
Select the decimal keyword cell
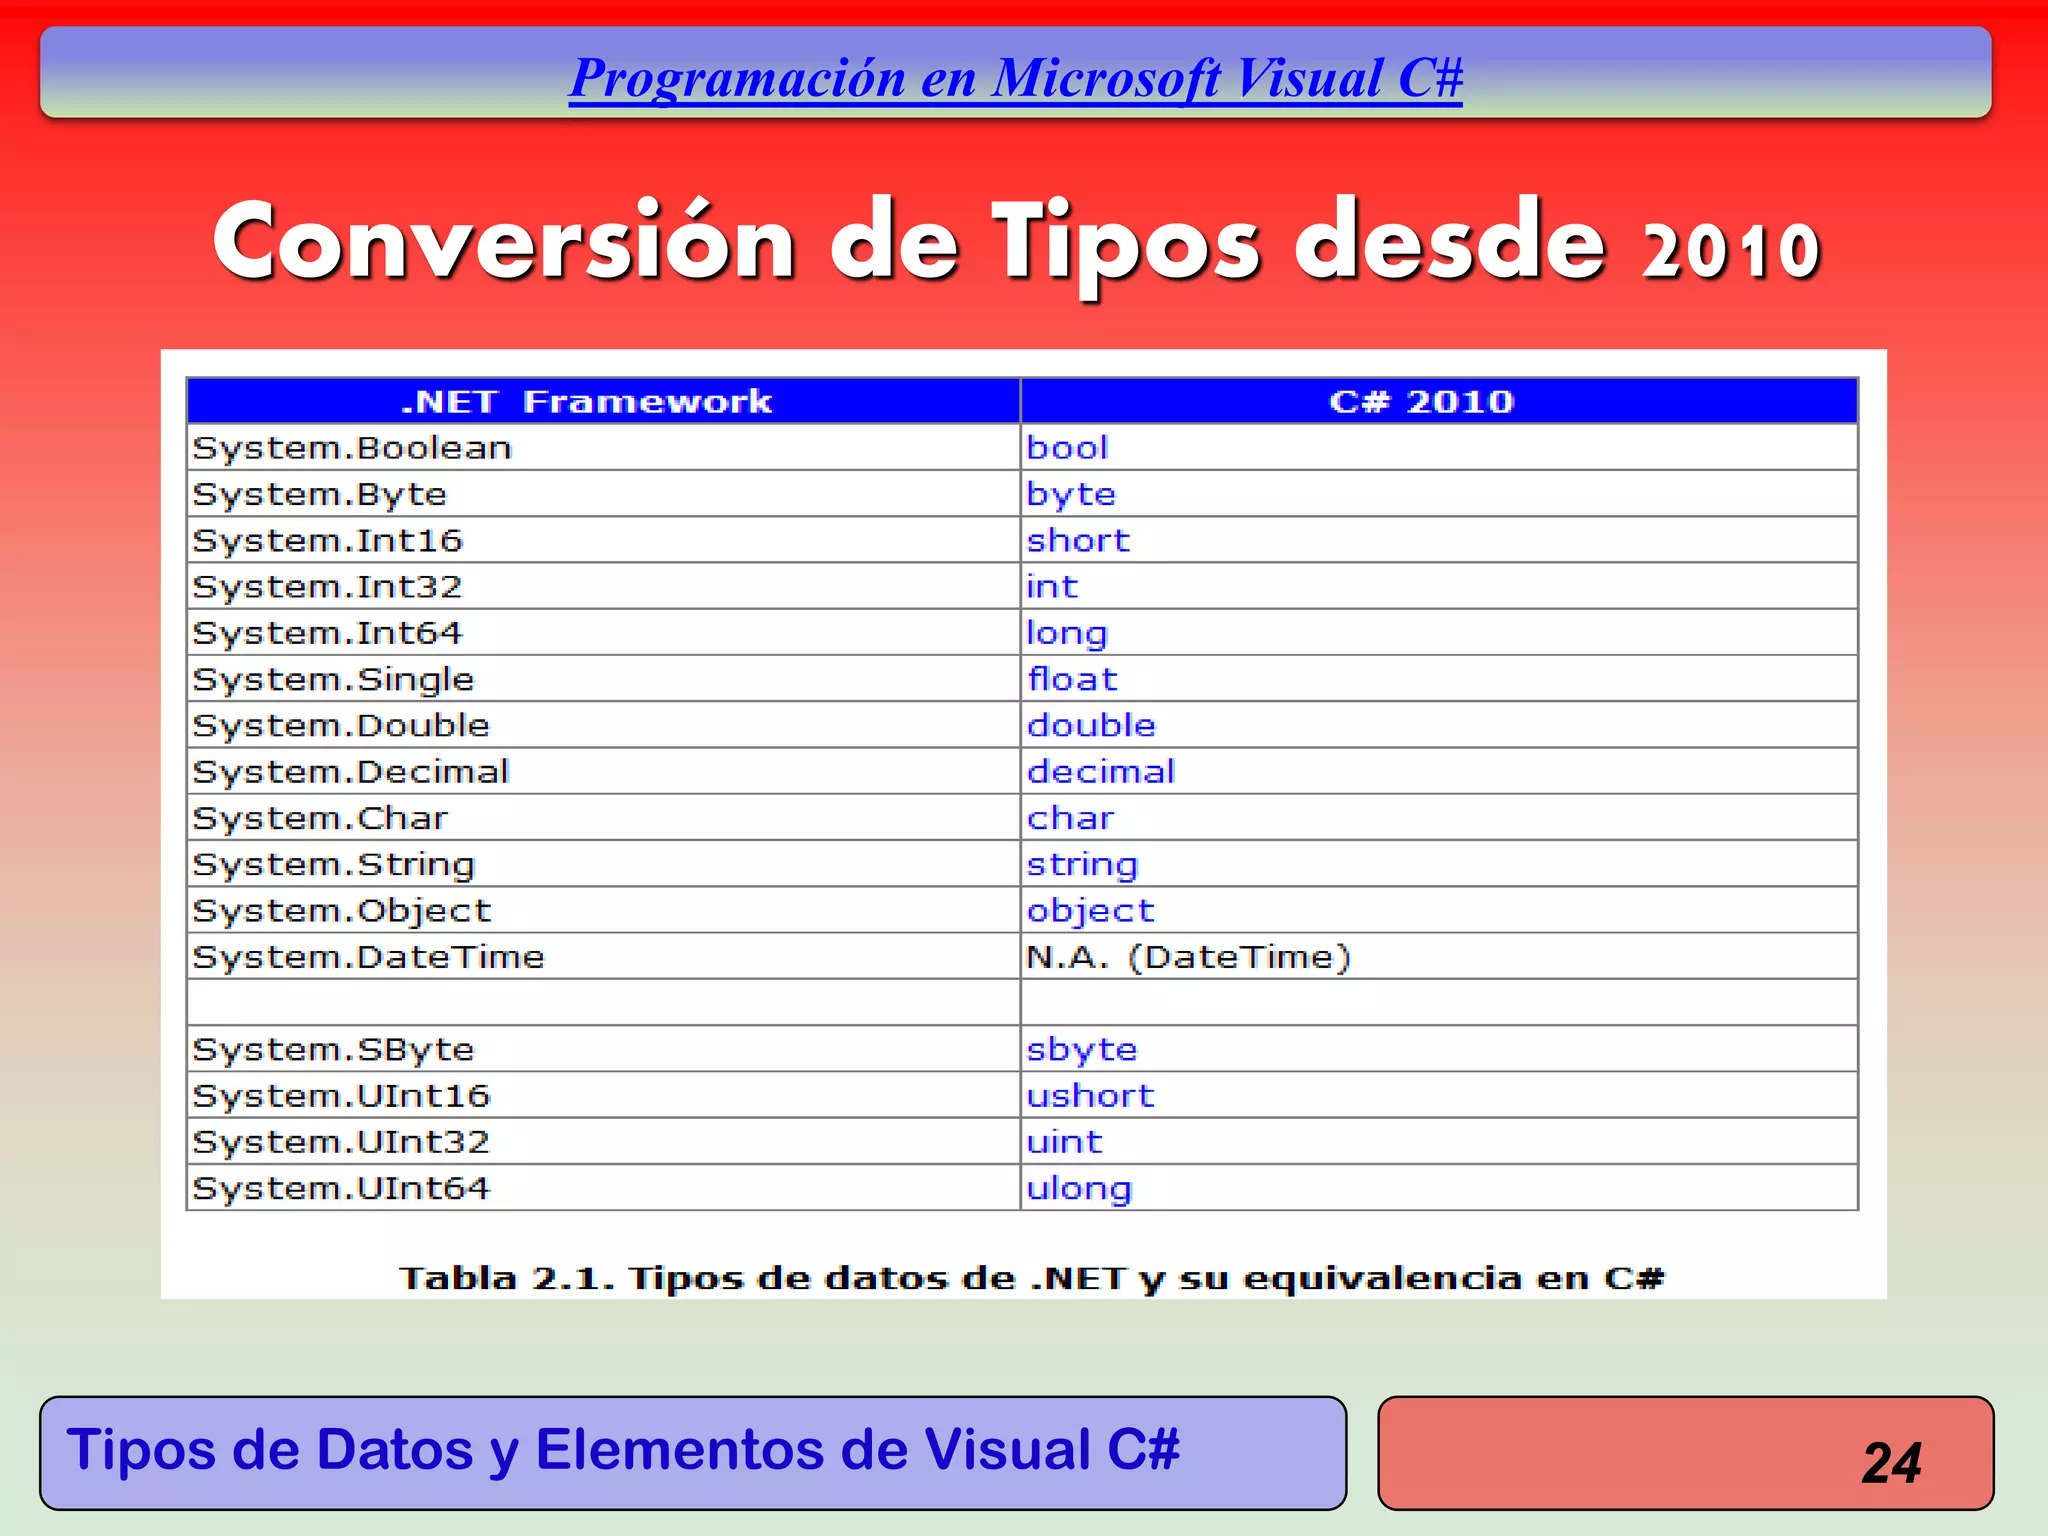click(1439, 771)
